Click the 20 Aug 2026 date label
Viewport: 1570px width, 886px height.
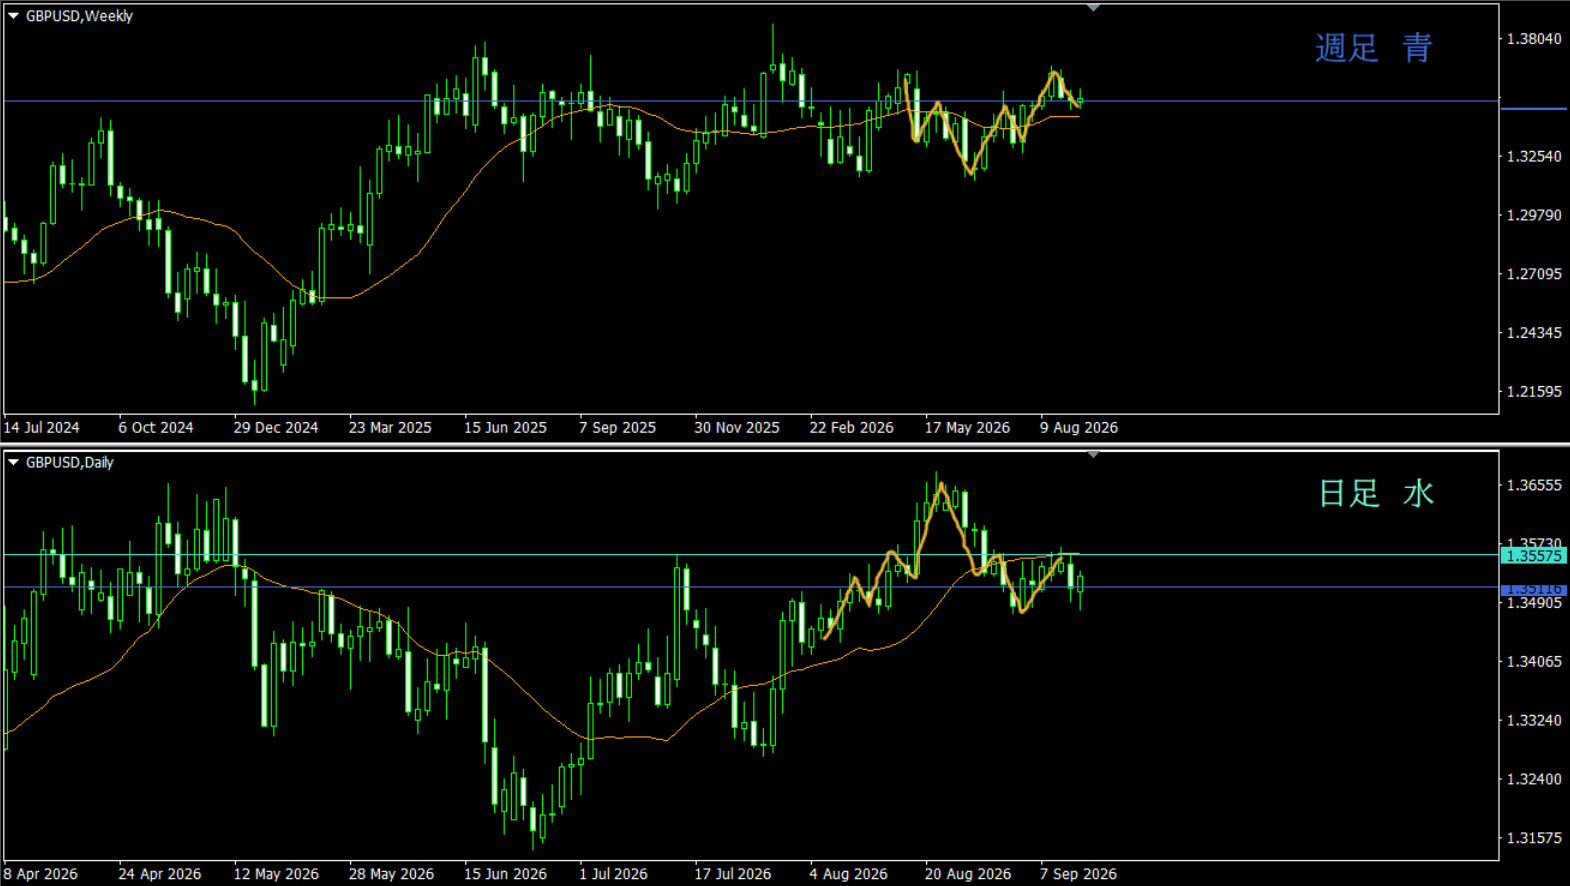tap(967, 874)
